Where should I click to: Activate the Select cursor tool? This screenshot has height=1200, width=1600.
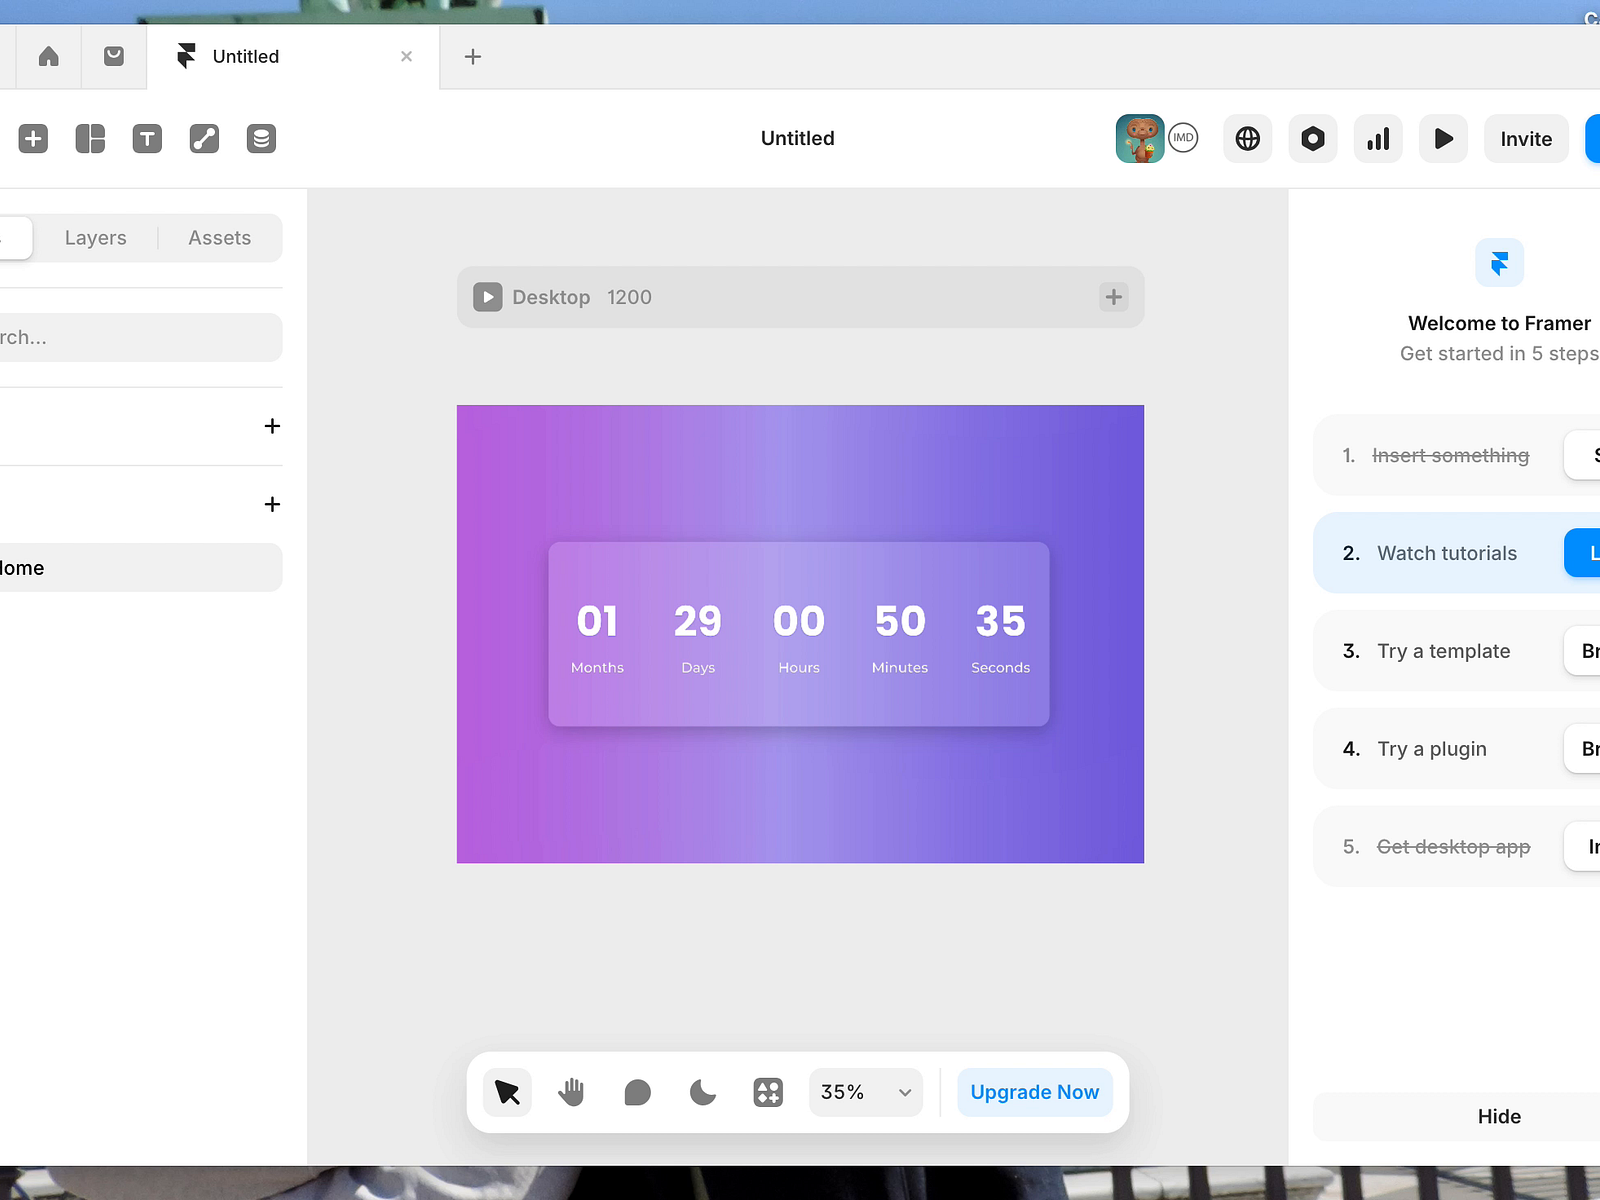507,1092
